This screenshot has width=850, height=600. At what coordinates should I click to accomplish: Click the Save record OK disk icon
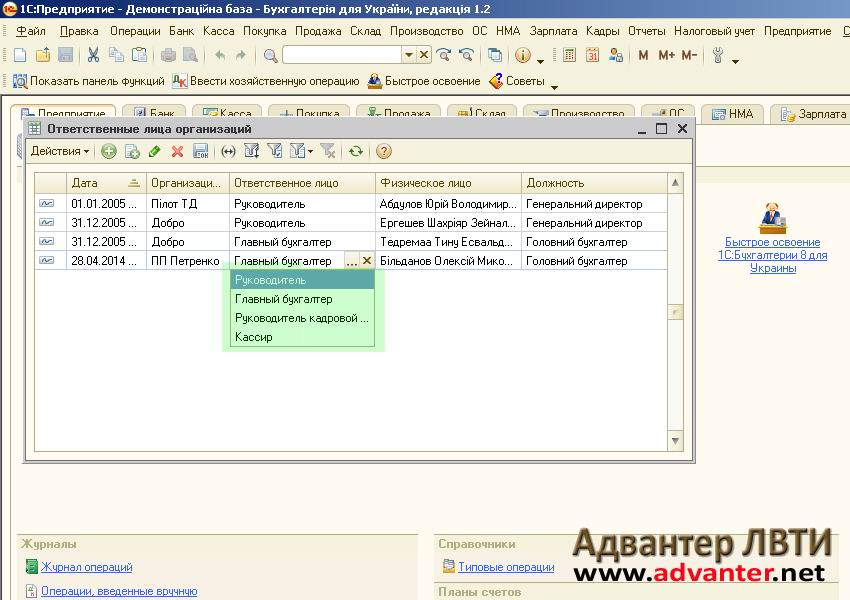(x=201, y=151)
